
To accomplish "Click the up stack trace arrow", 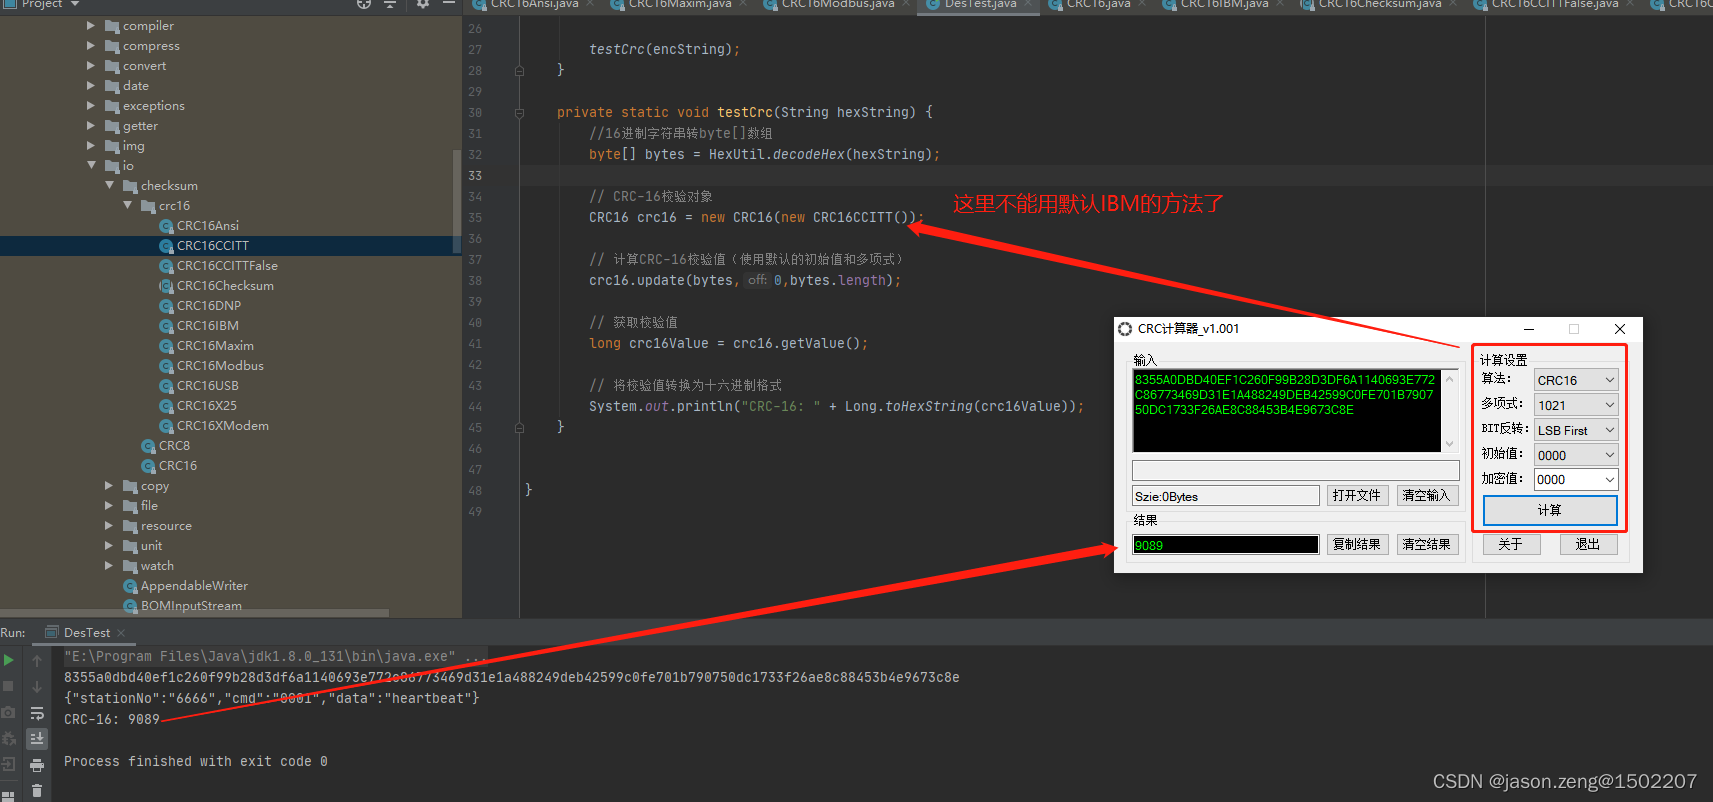I will point(37,660).
